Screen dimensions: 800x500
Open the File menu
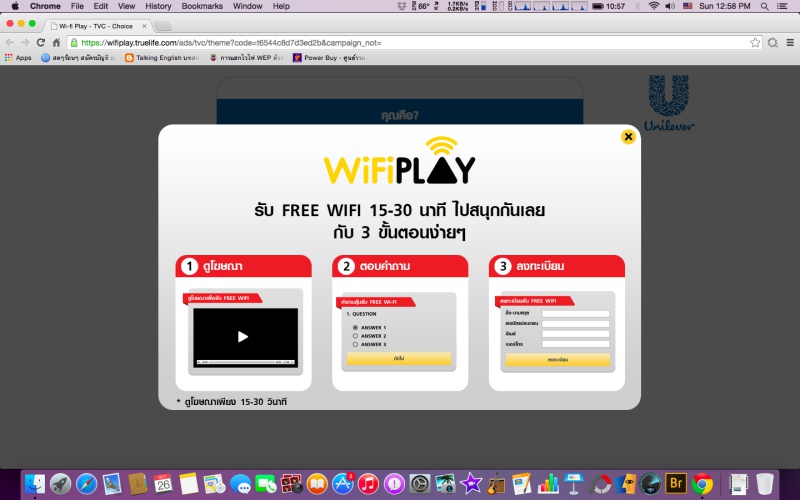(77, 6)
